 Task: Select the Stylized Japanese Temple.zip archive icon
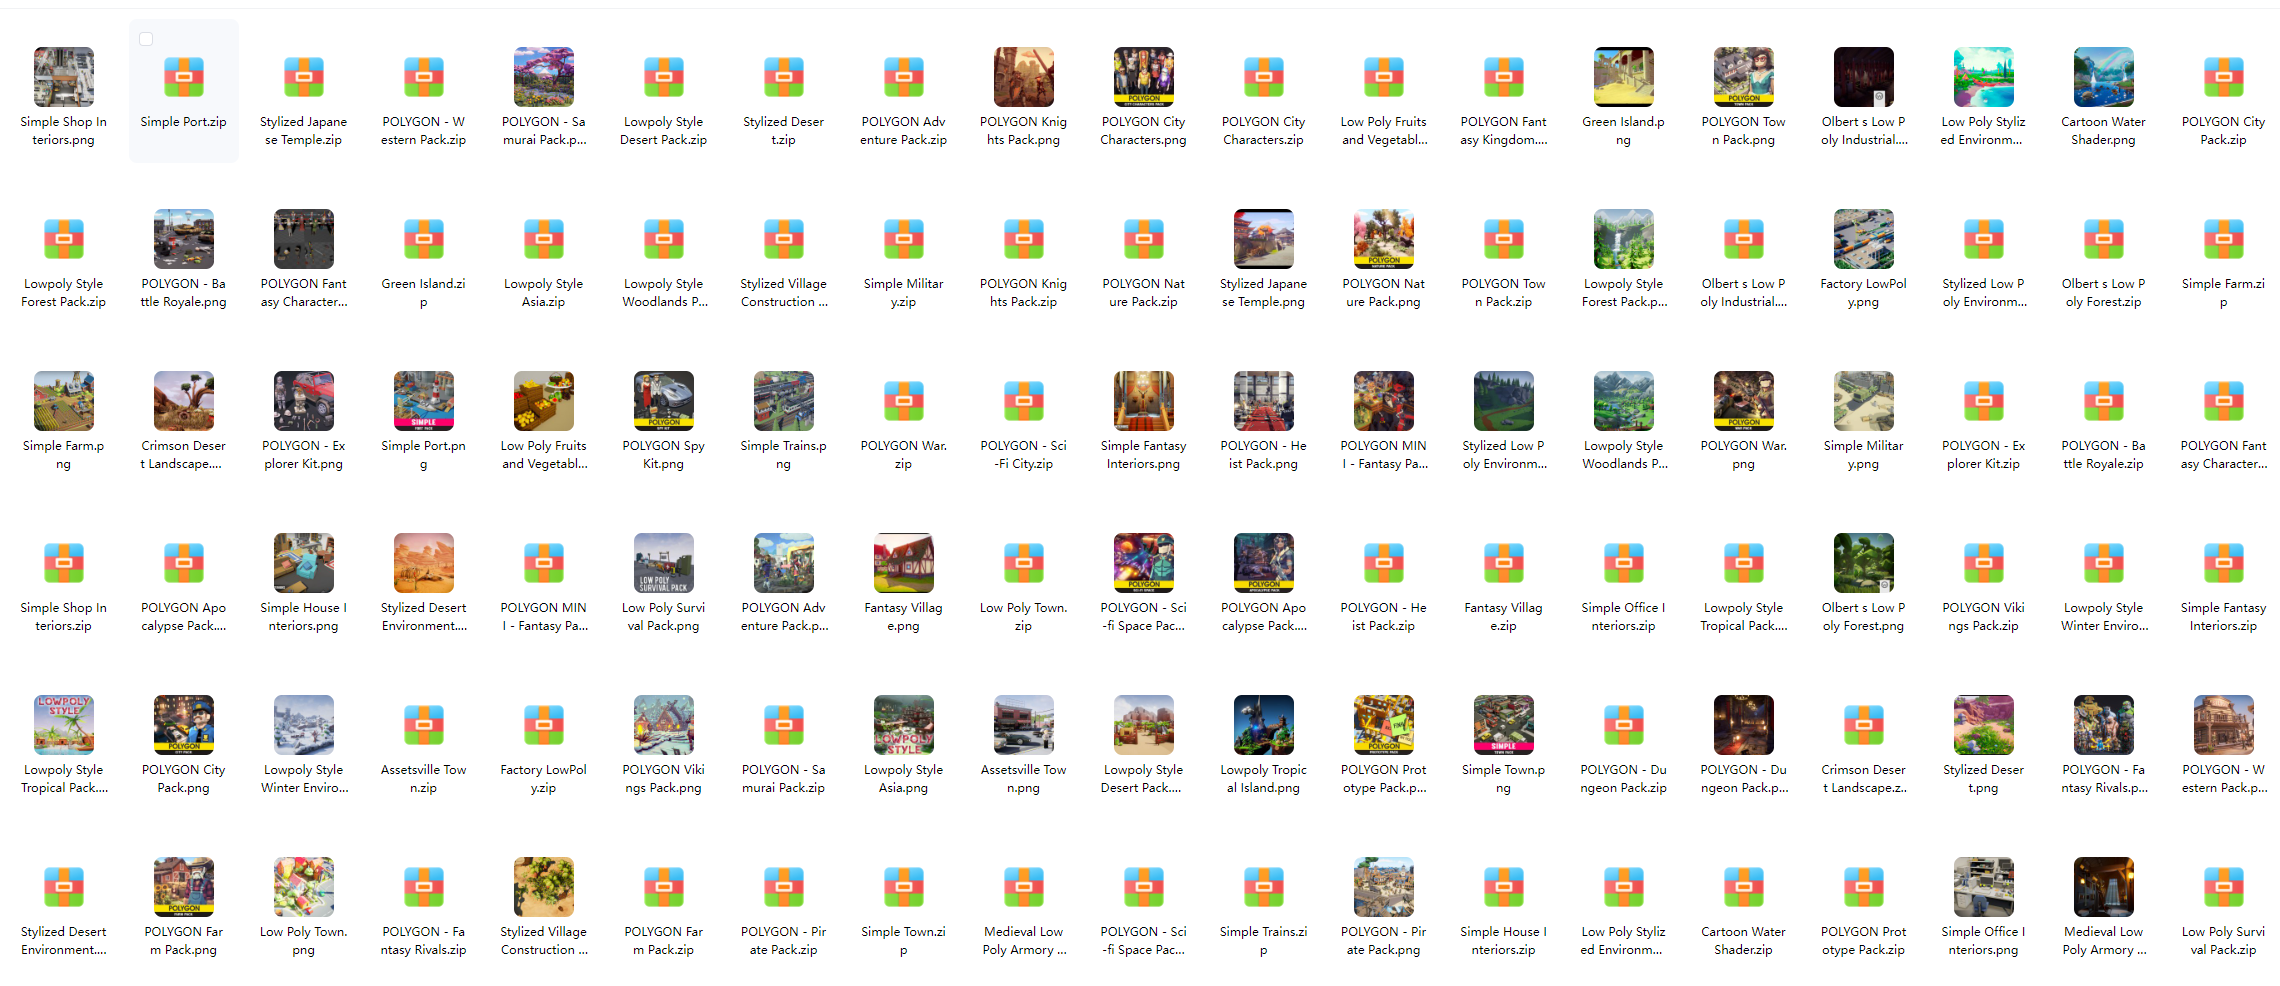click(x=303, y=77)
